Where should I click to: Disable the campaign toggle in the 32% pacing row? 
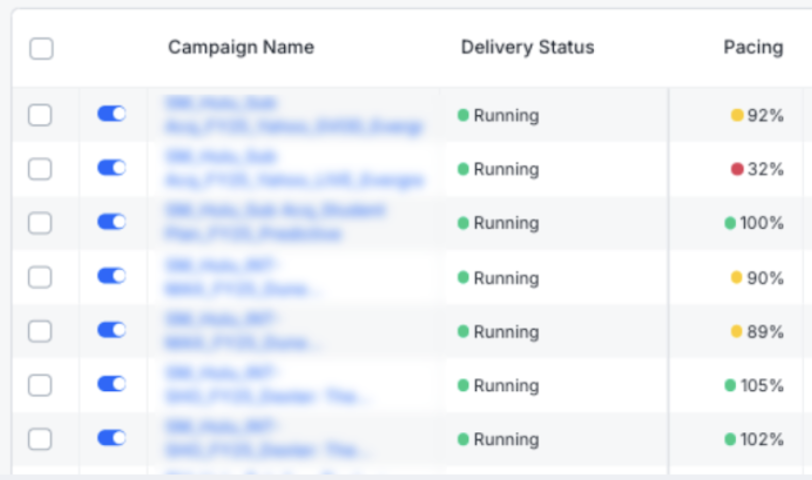coord(112,168)
